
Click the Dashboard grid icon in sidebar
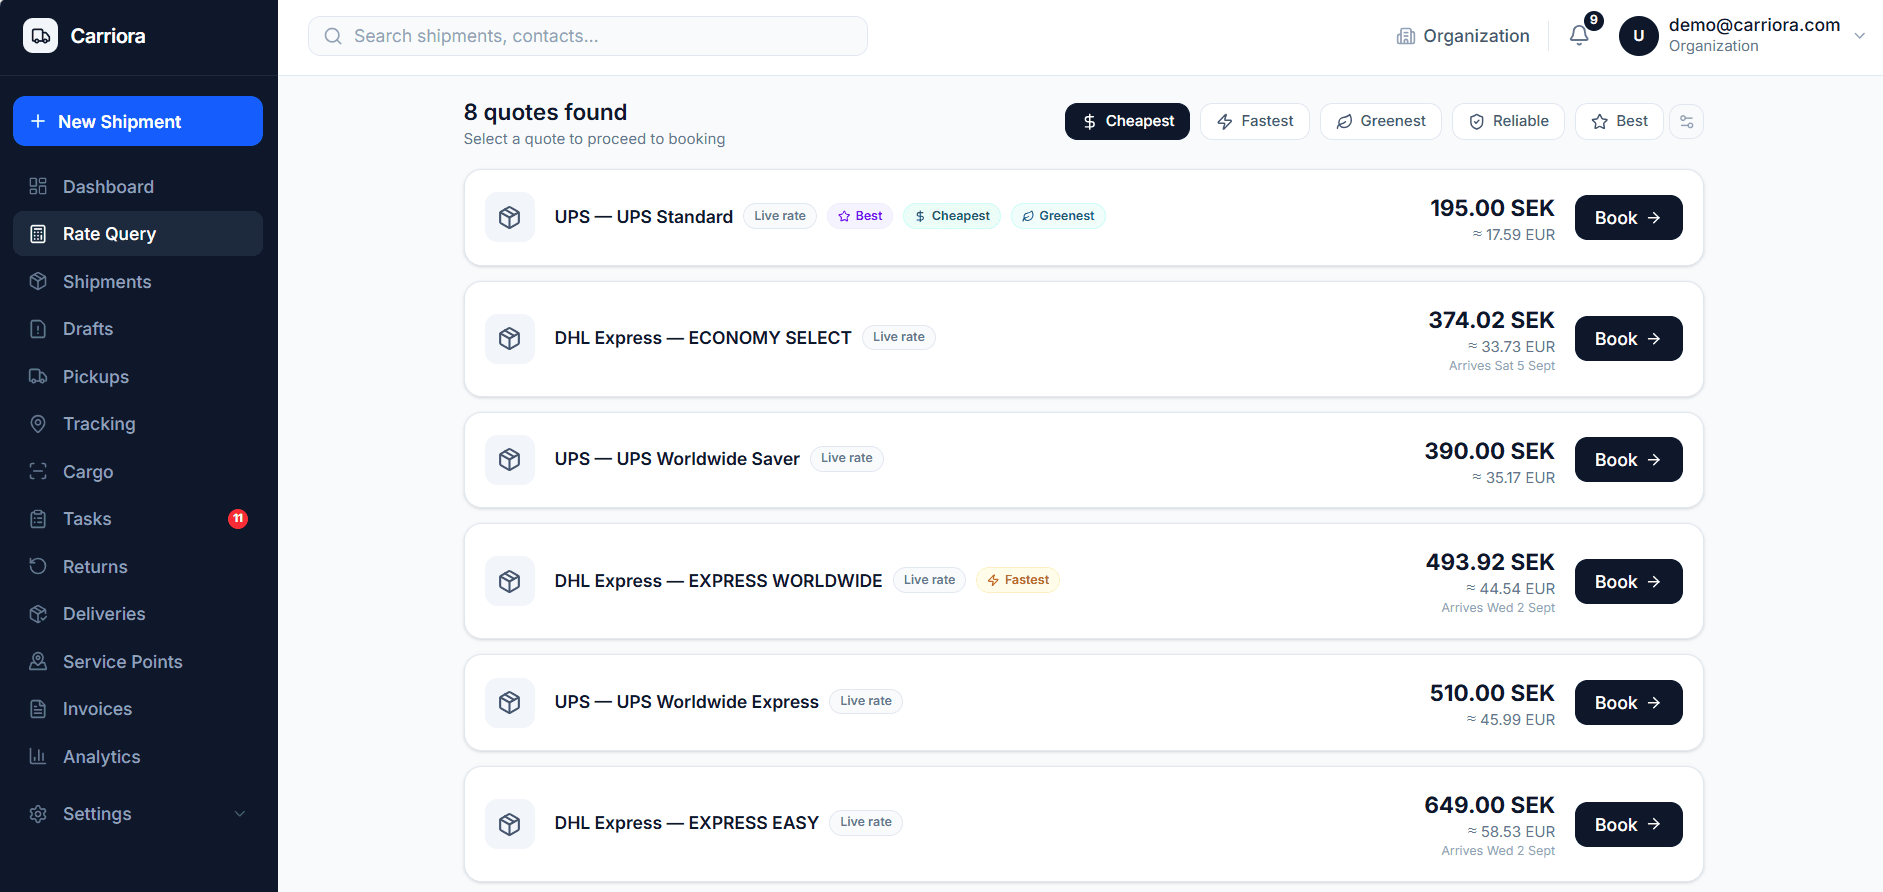point(38,186)
